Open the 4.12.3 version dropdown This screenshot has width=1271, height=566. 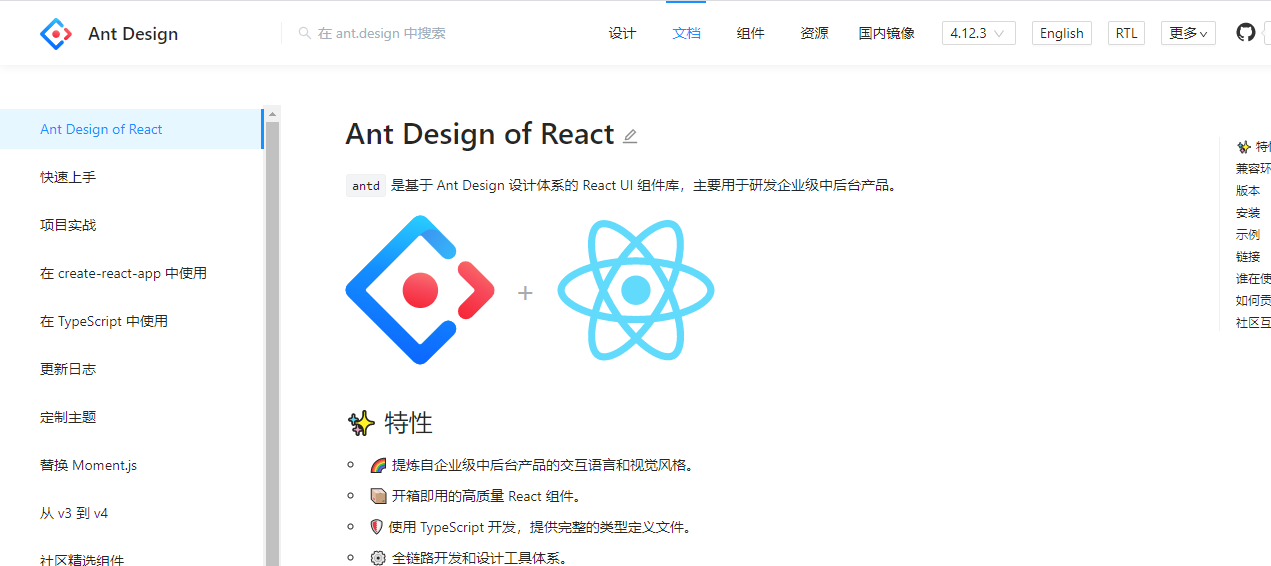979,33
